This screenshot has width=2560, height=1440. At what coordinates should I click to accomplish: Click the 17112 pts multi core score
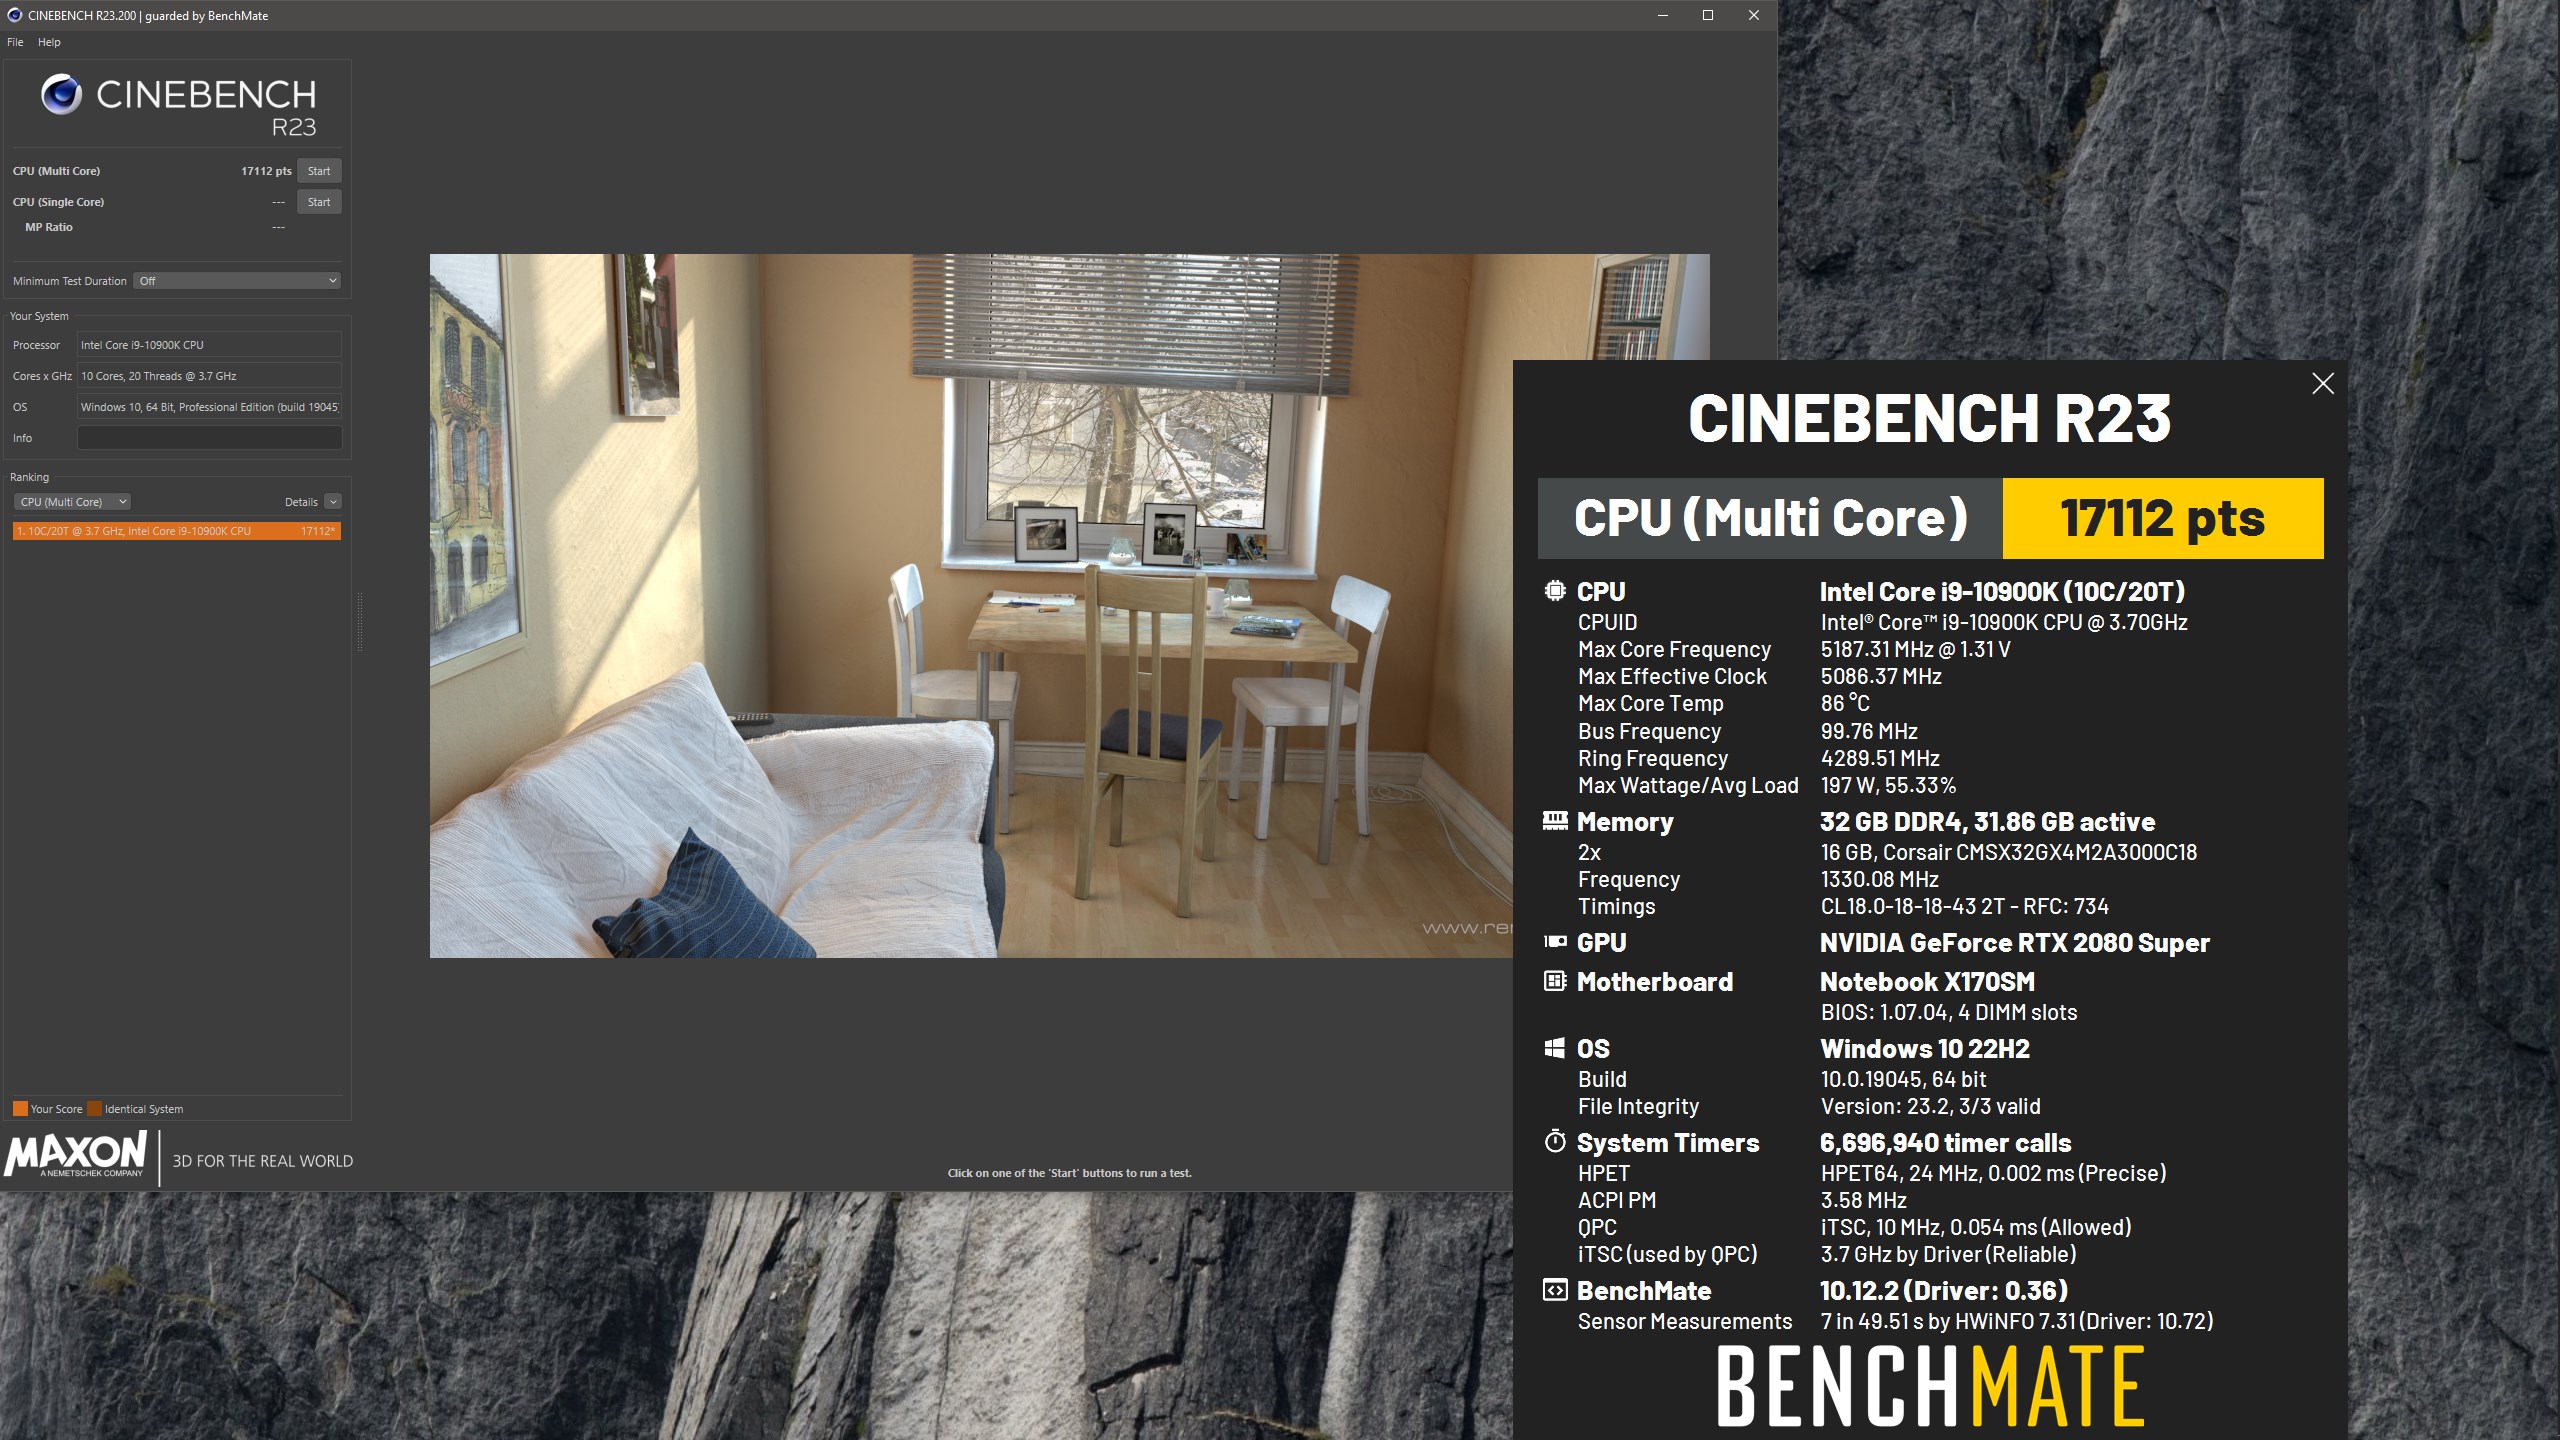(266, 171)
